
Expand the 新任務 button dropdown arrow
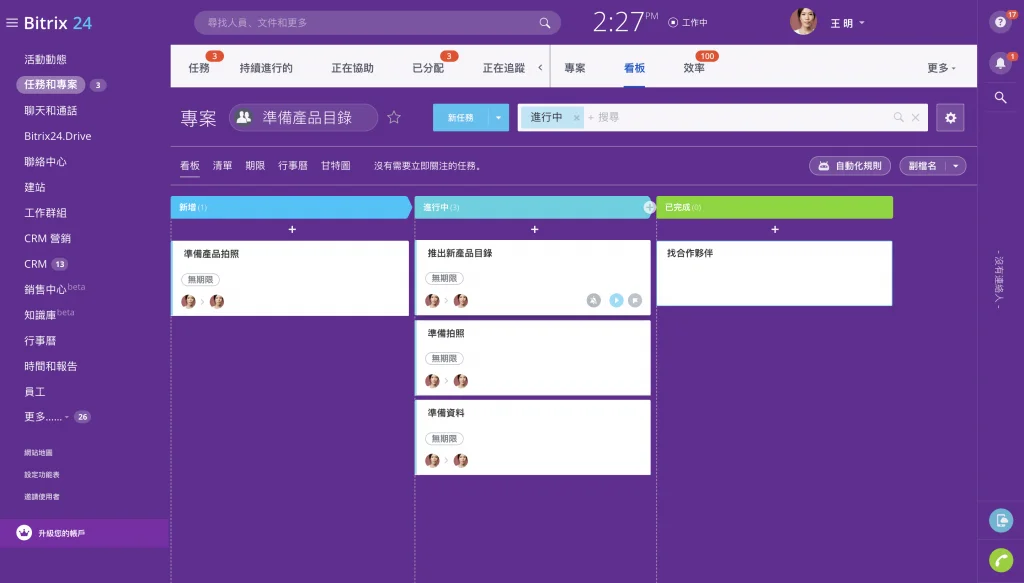[498, 118]
